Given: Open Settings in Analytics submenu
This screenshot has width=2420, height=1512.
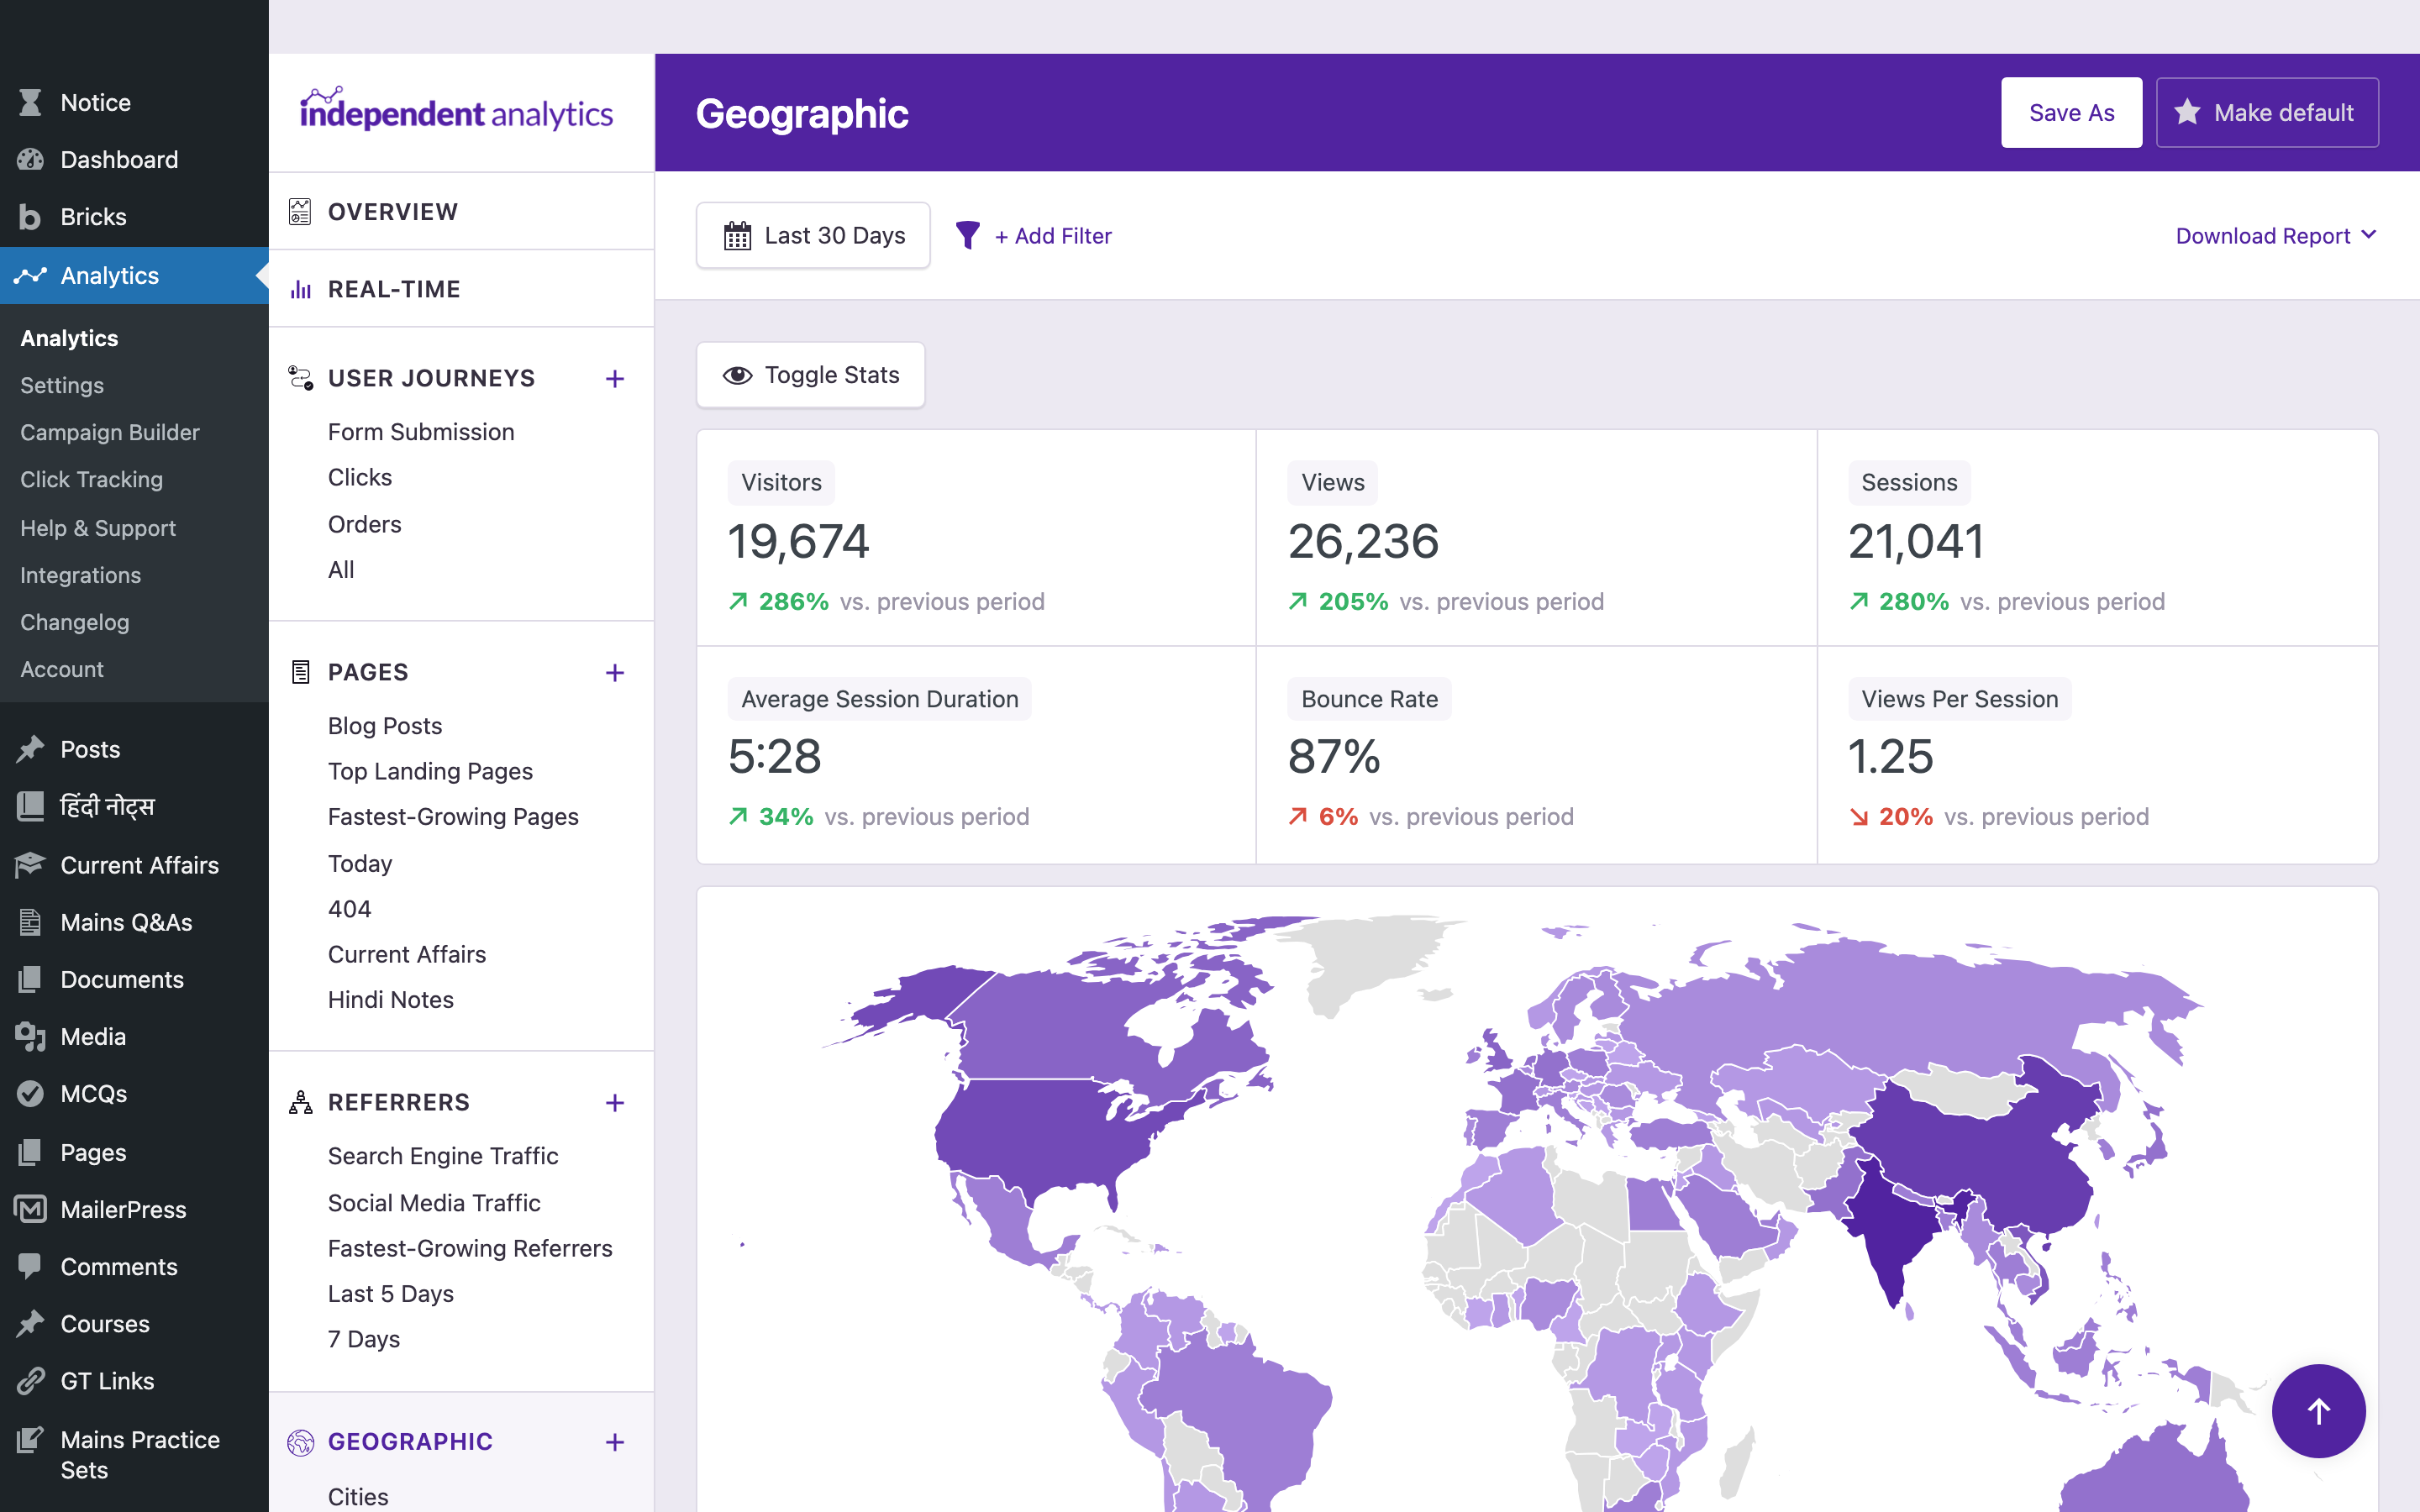Looking at the screenshot, I should click(x=62, y=385).
